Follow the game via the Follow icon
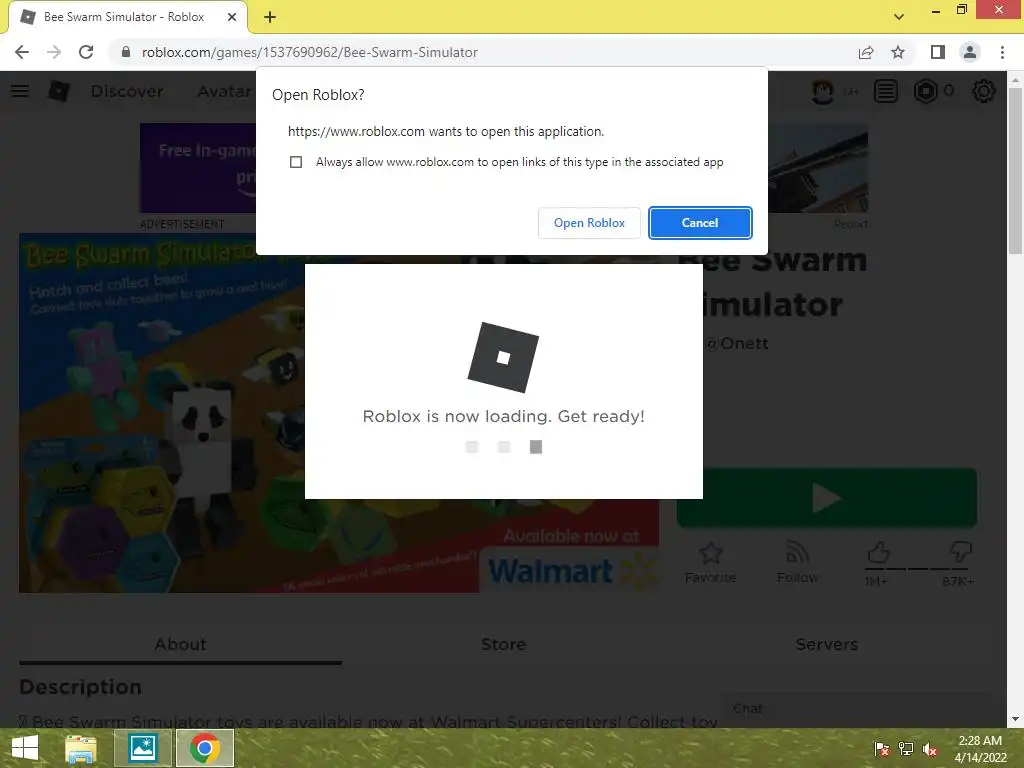 [797, 562]
